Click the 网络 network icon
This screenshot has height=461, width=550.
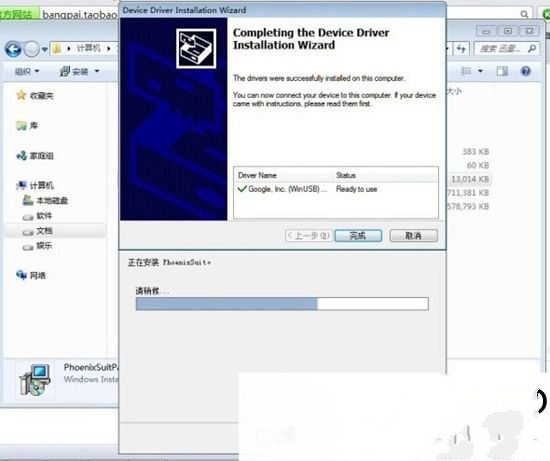click(21, 275)
